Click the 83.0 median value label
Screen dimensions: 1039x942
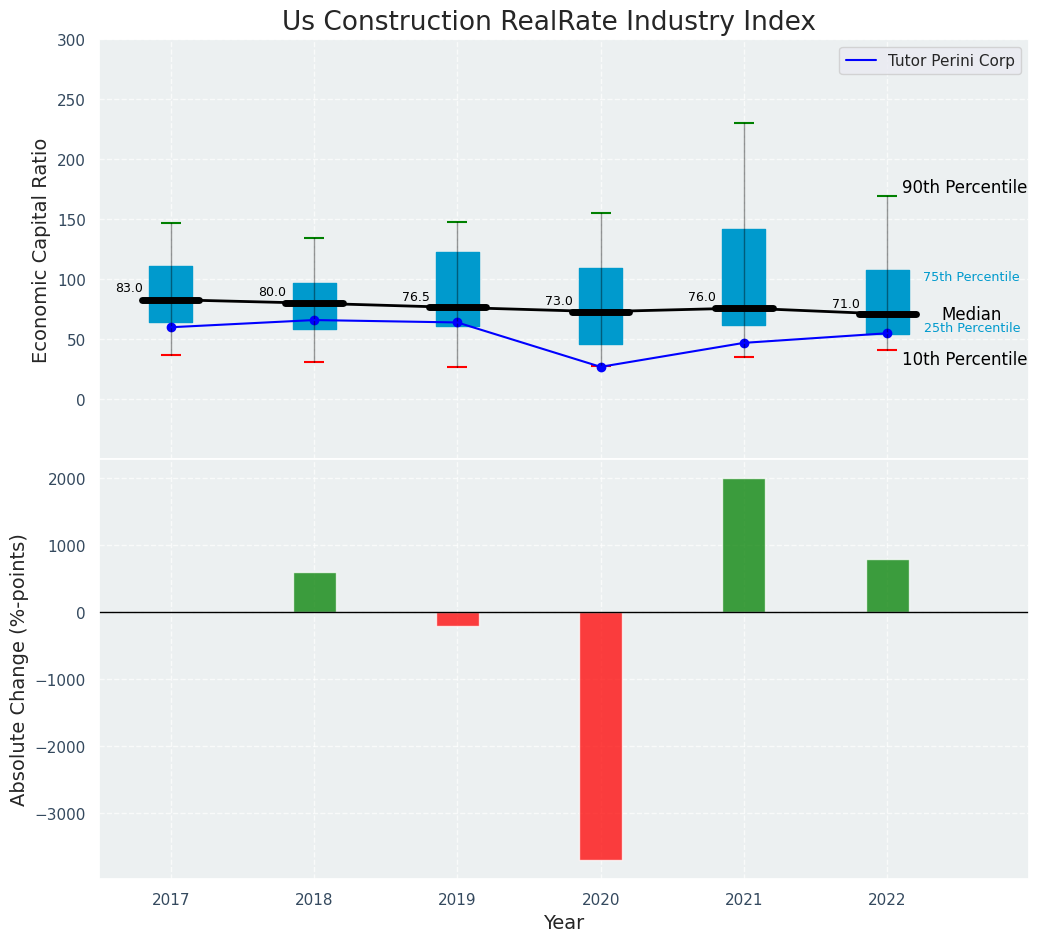(x=129, y=288)
